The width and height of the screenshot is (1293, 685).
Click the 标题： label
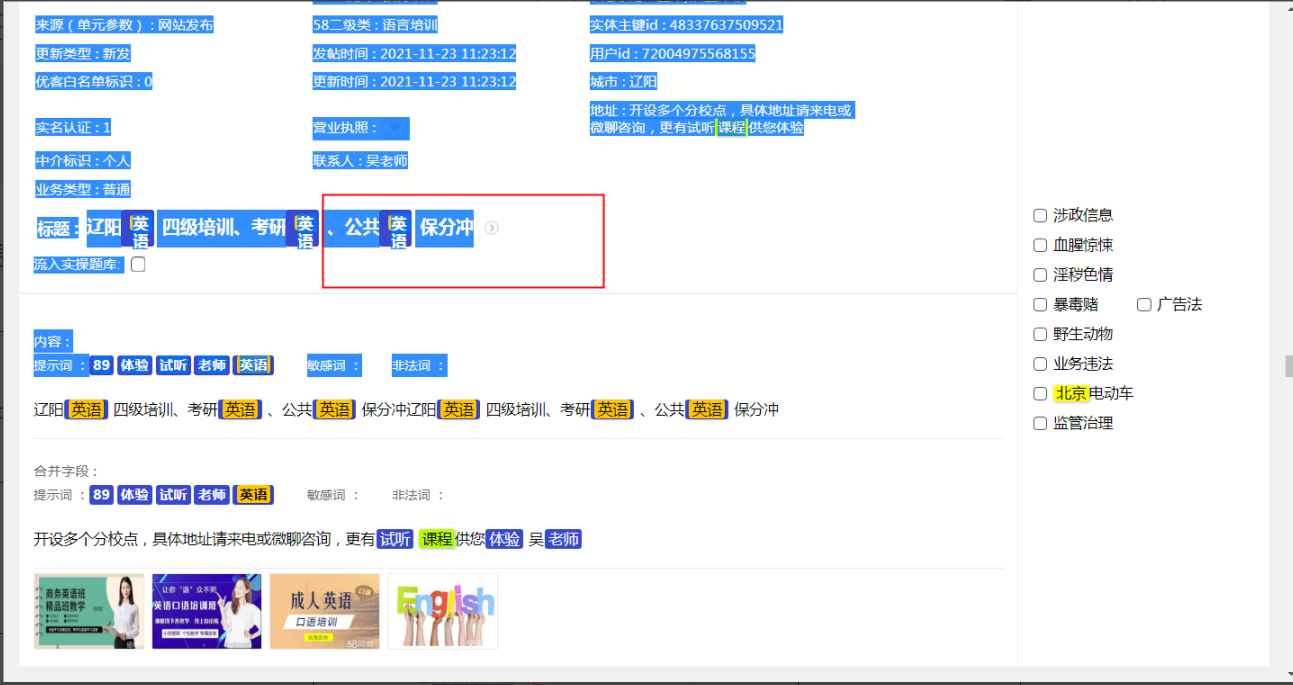pyautogui.click(x=59, y=228)
